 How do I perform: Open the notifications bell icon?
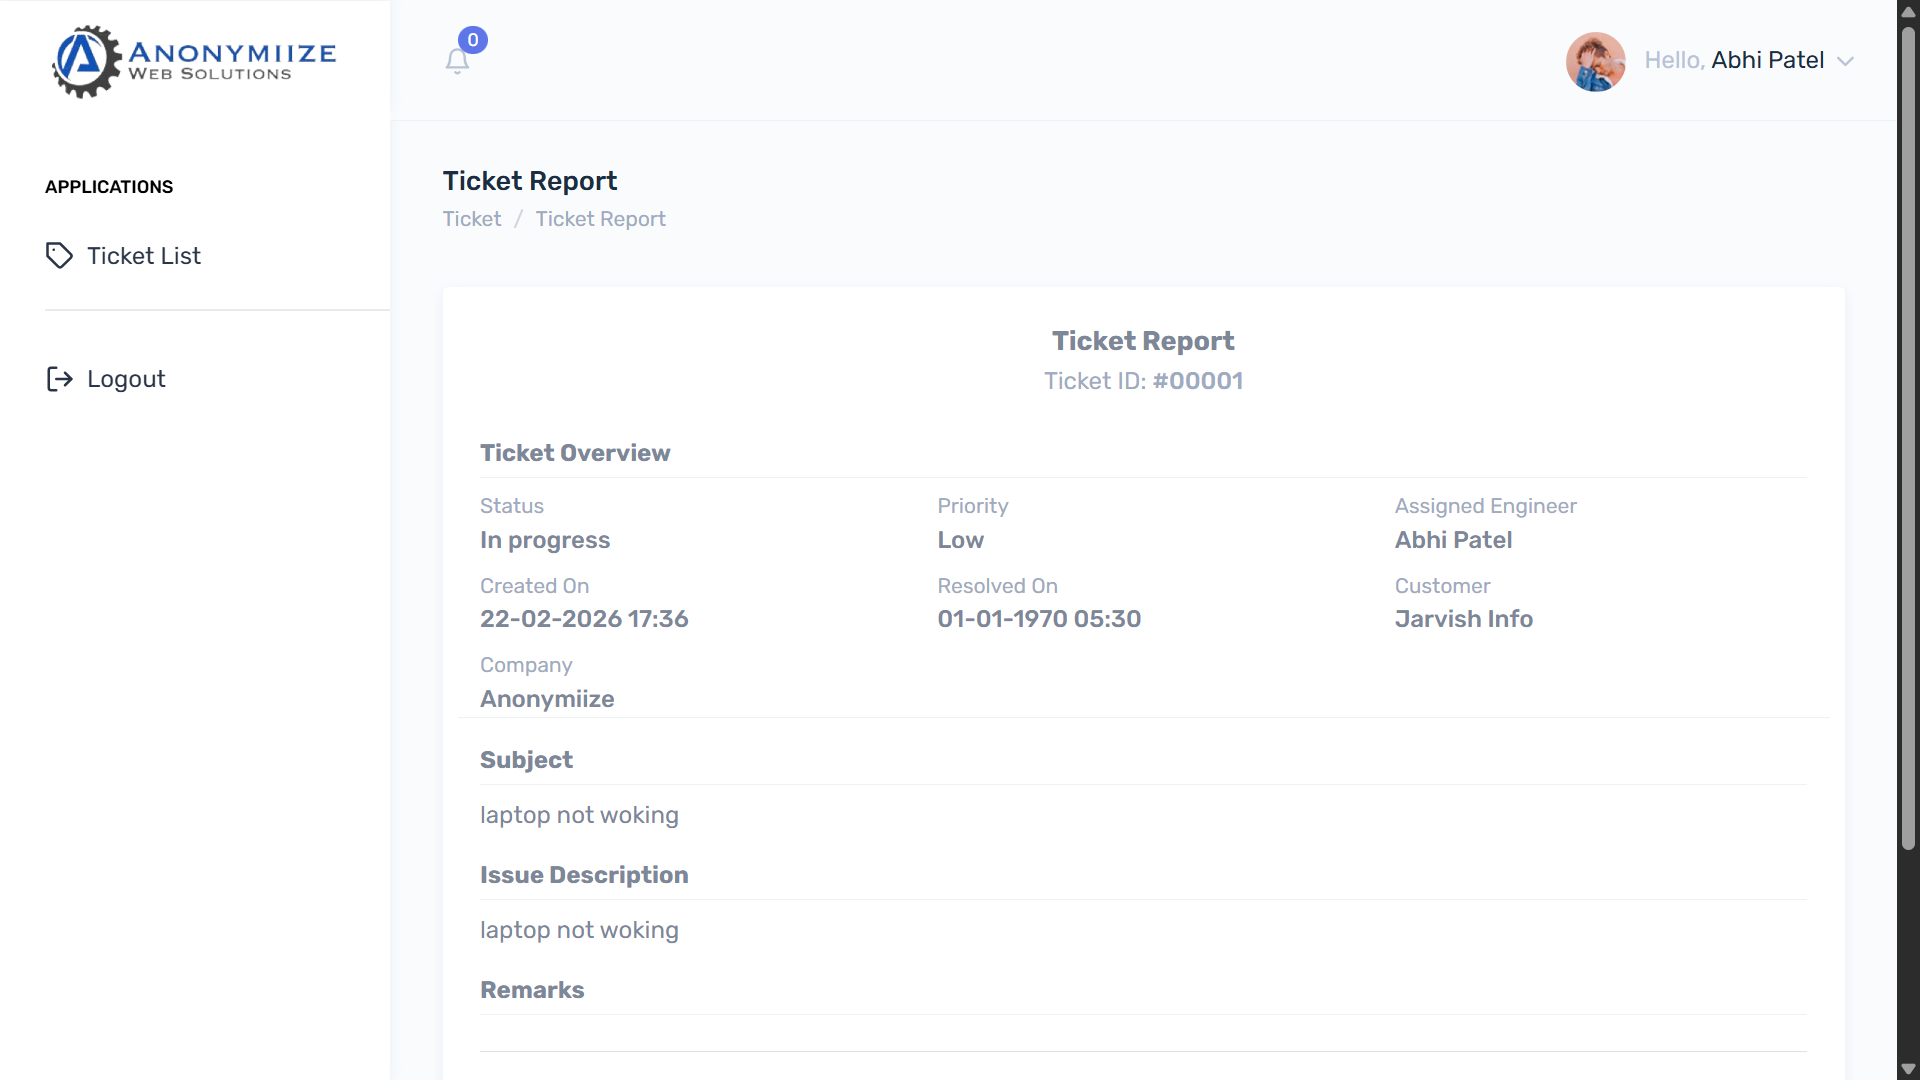[x=457, y=62]
